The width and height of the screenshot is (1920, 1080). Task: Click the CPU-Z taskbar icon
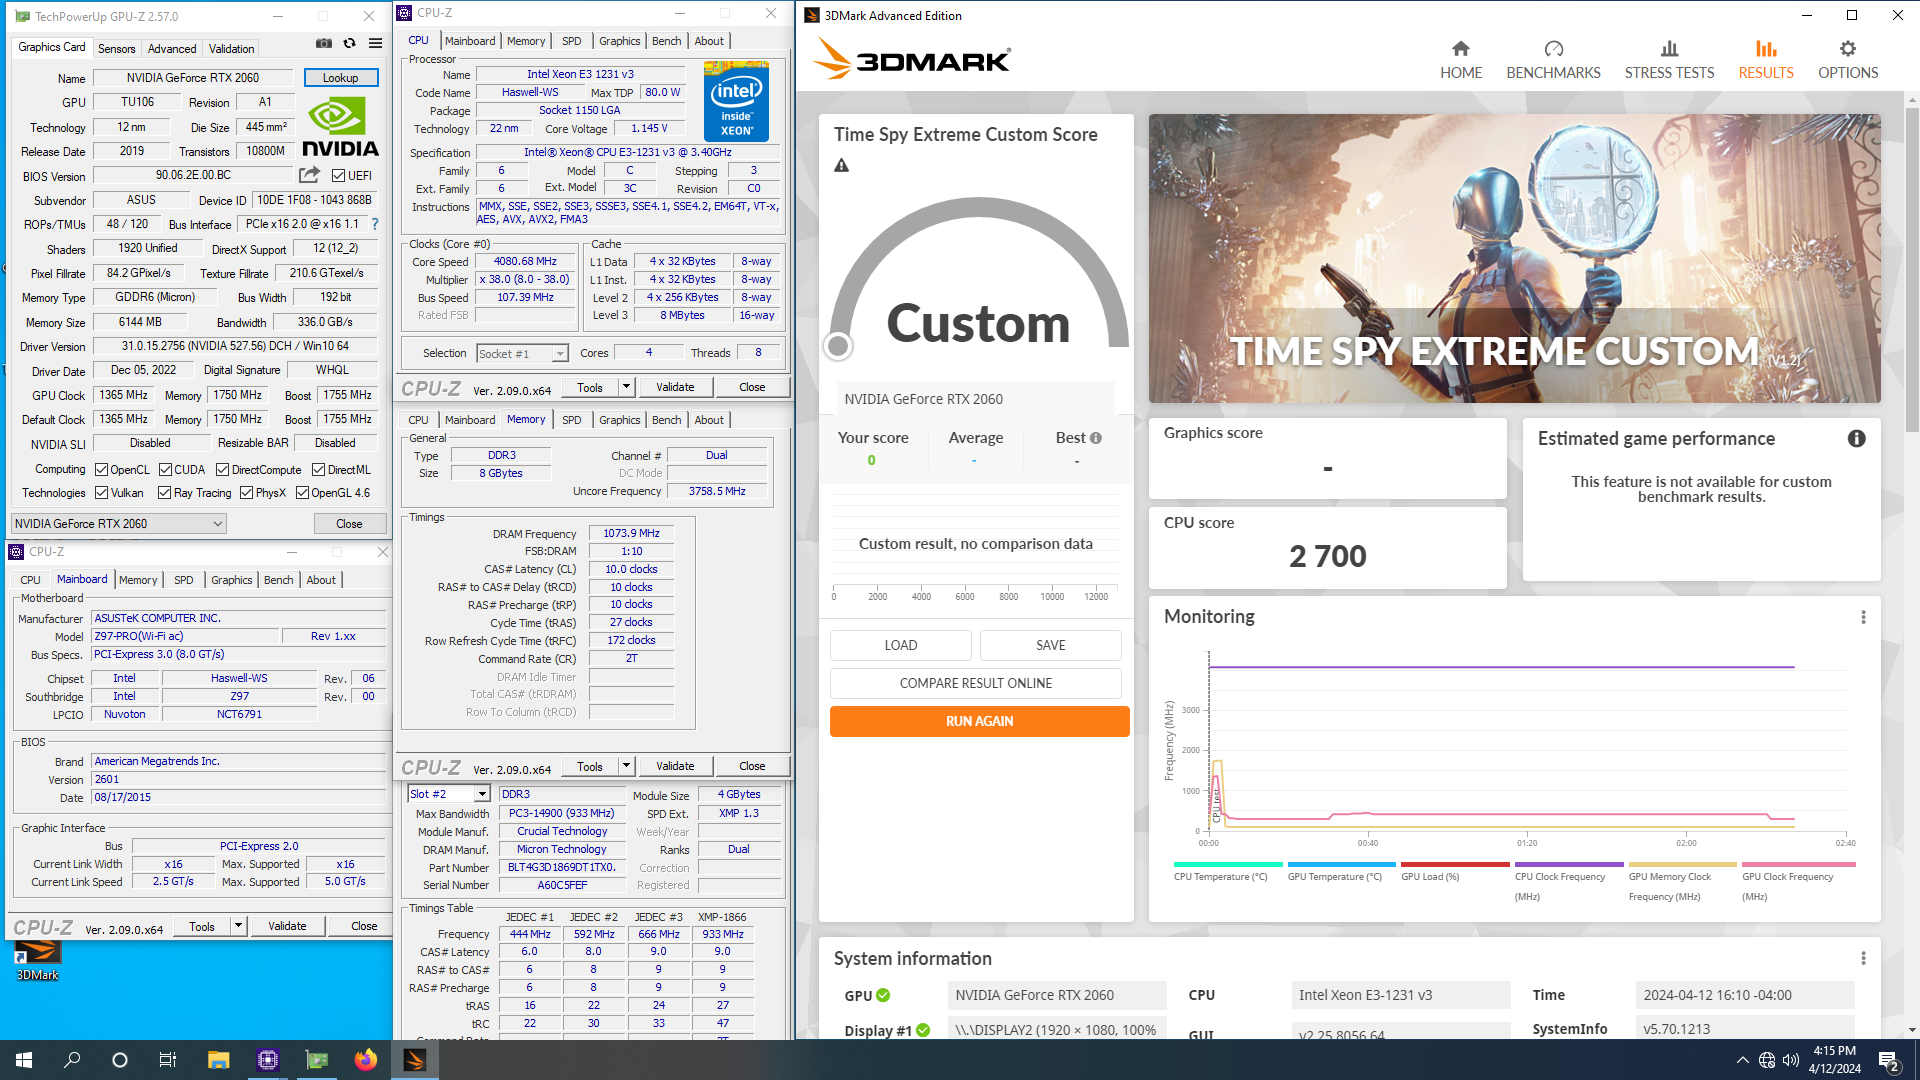coord(267,1060)
